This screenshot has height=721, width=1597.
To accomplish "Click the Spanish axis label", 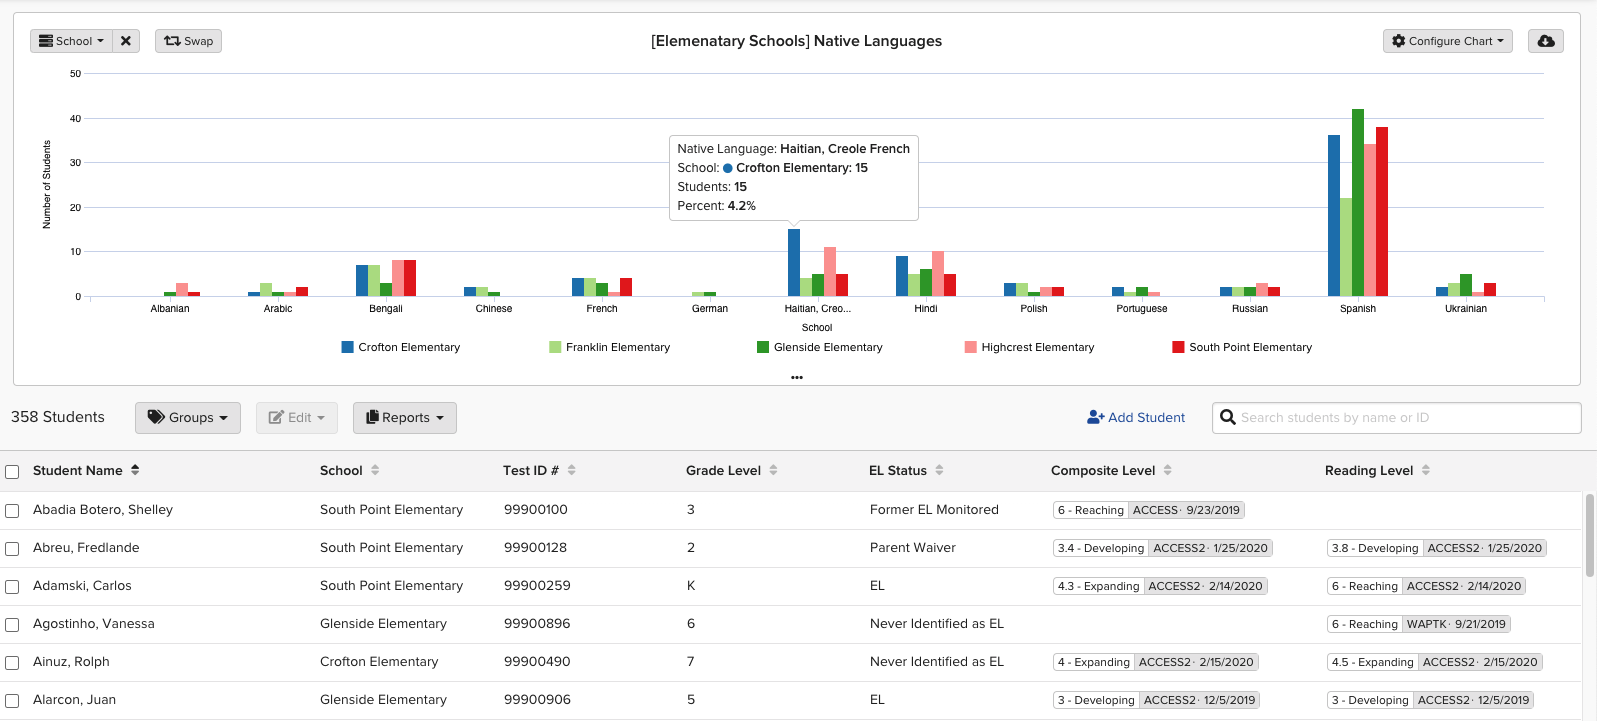I will point(1358,309).
